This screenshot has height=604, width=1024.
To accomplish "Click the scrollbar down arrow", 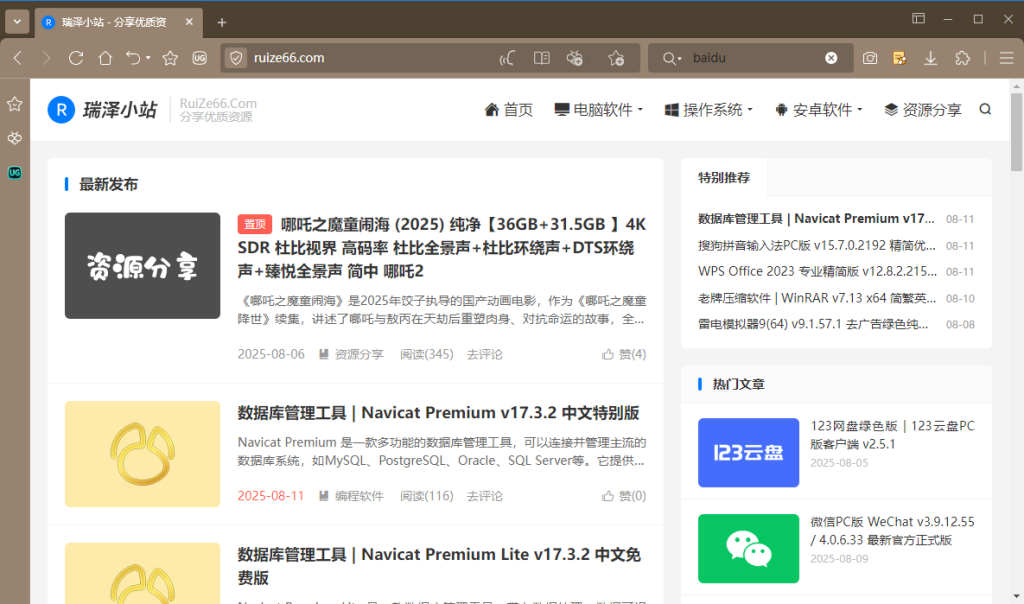I will click(1016, 596).
